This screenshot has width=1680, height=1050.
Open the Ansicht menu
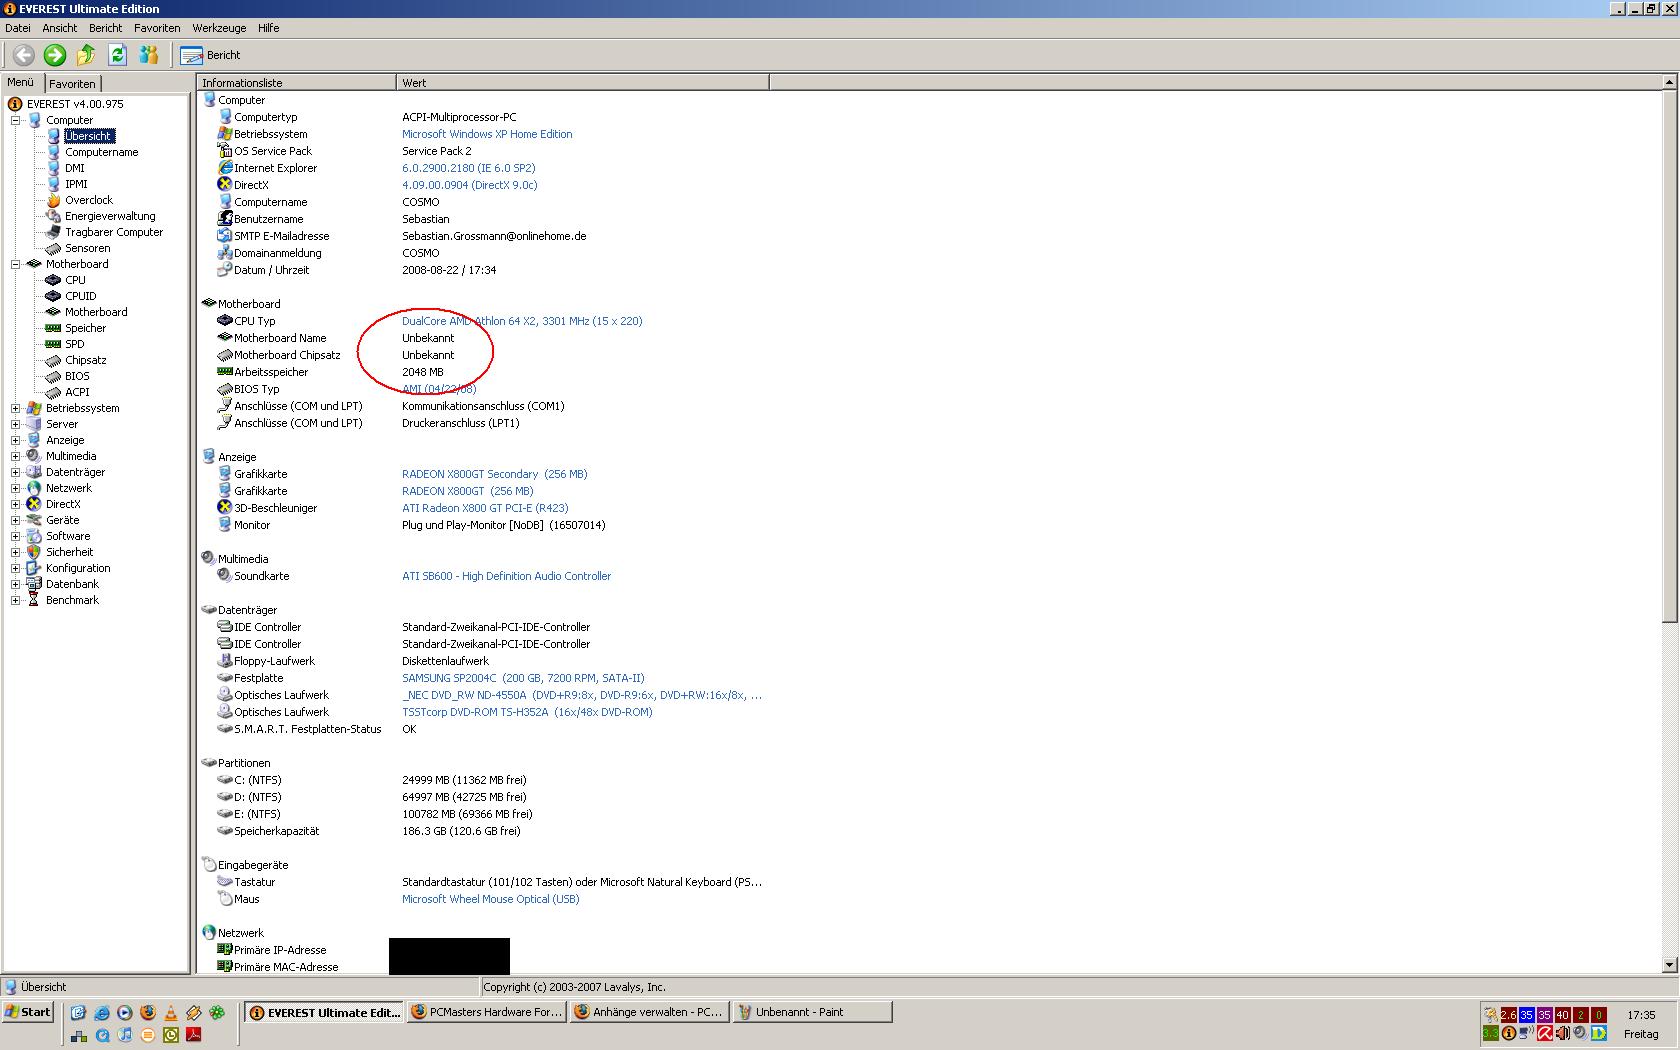point(60,28)
